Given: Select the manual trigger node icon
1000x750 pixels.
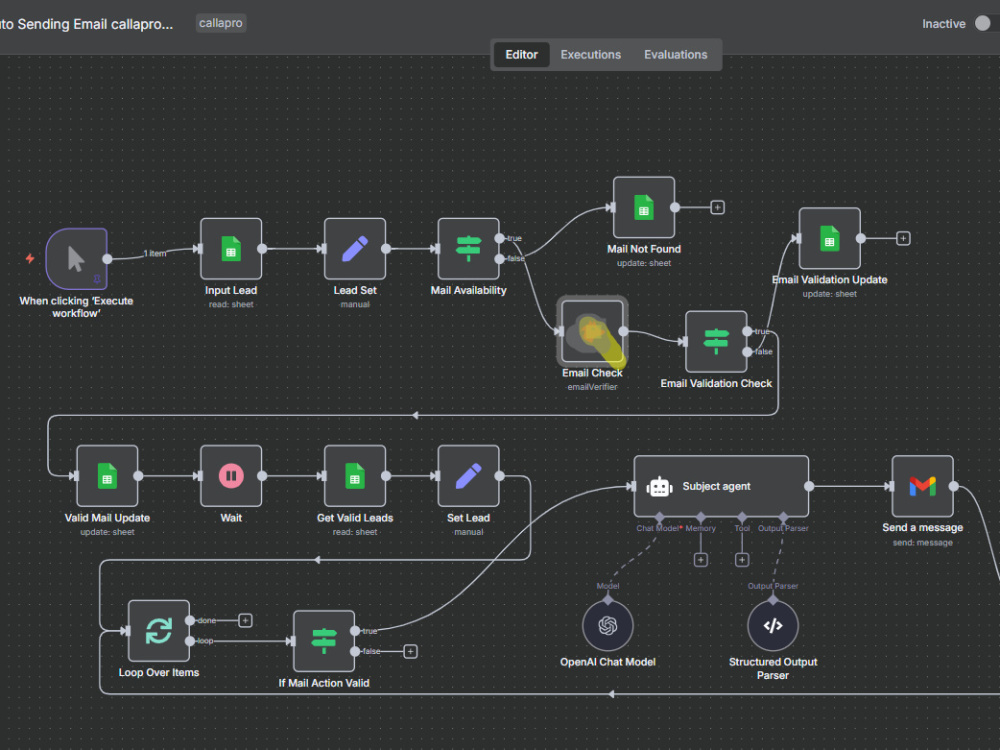Looking at the screenshot, I should tap(77, 258).
